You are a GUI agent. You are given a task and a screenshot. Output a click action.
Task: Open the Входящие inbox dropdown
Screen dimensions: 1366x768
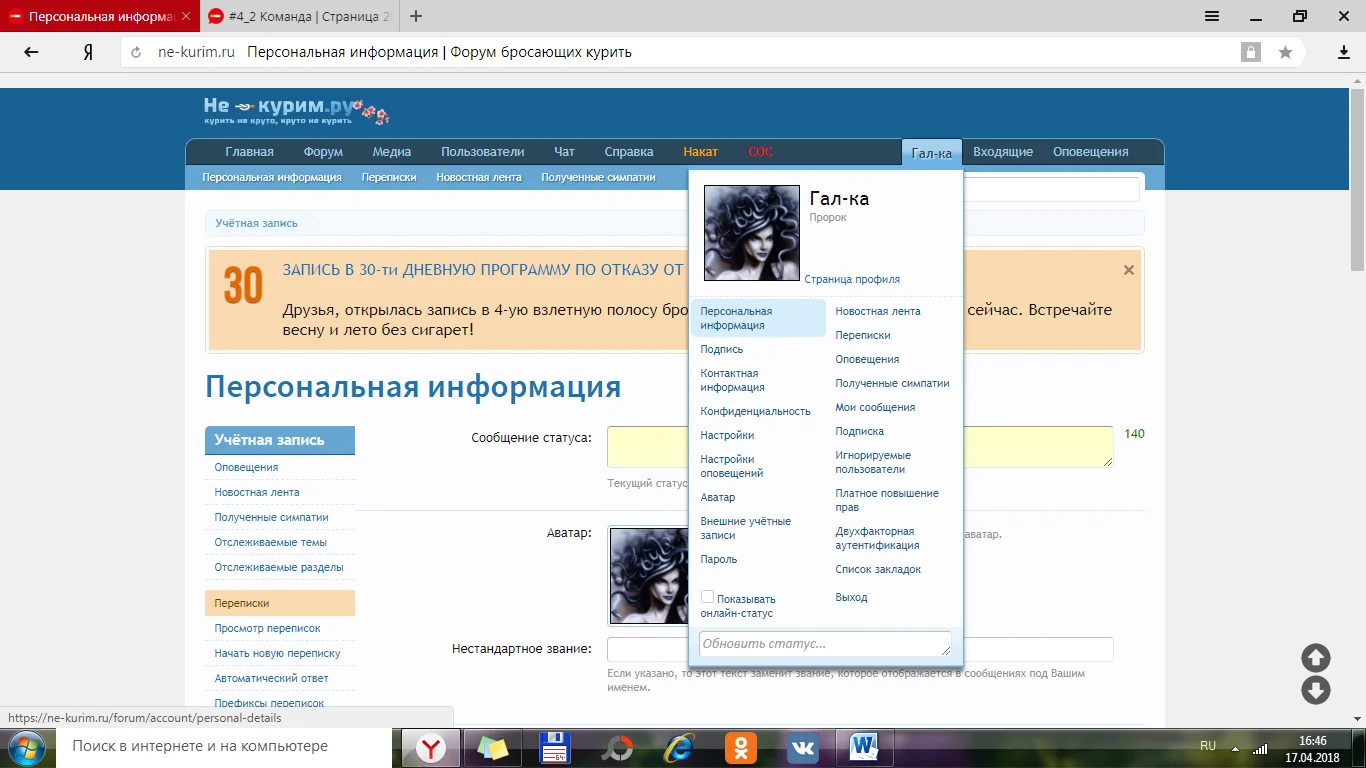click(x=1002, y=152)
